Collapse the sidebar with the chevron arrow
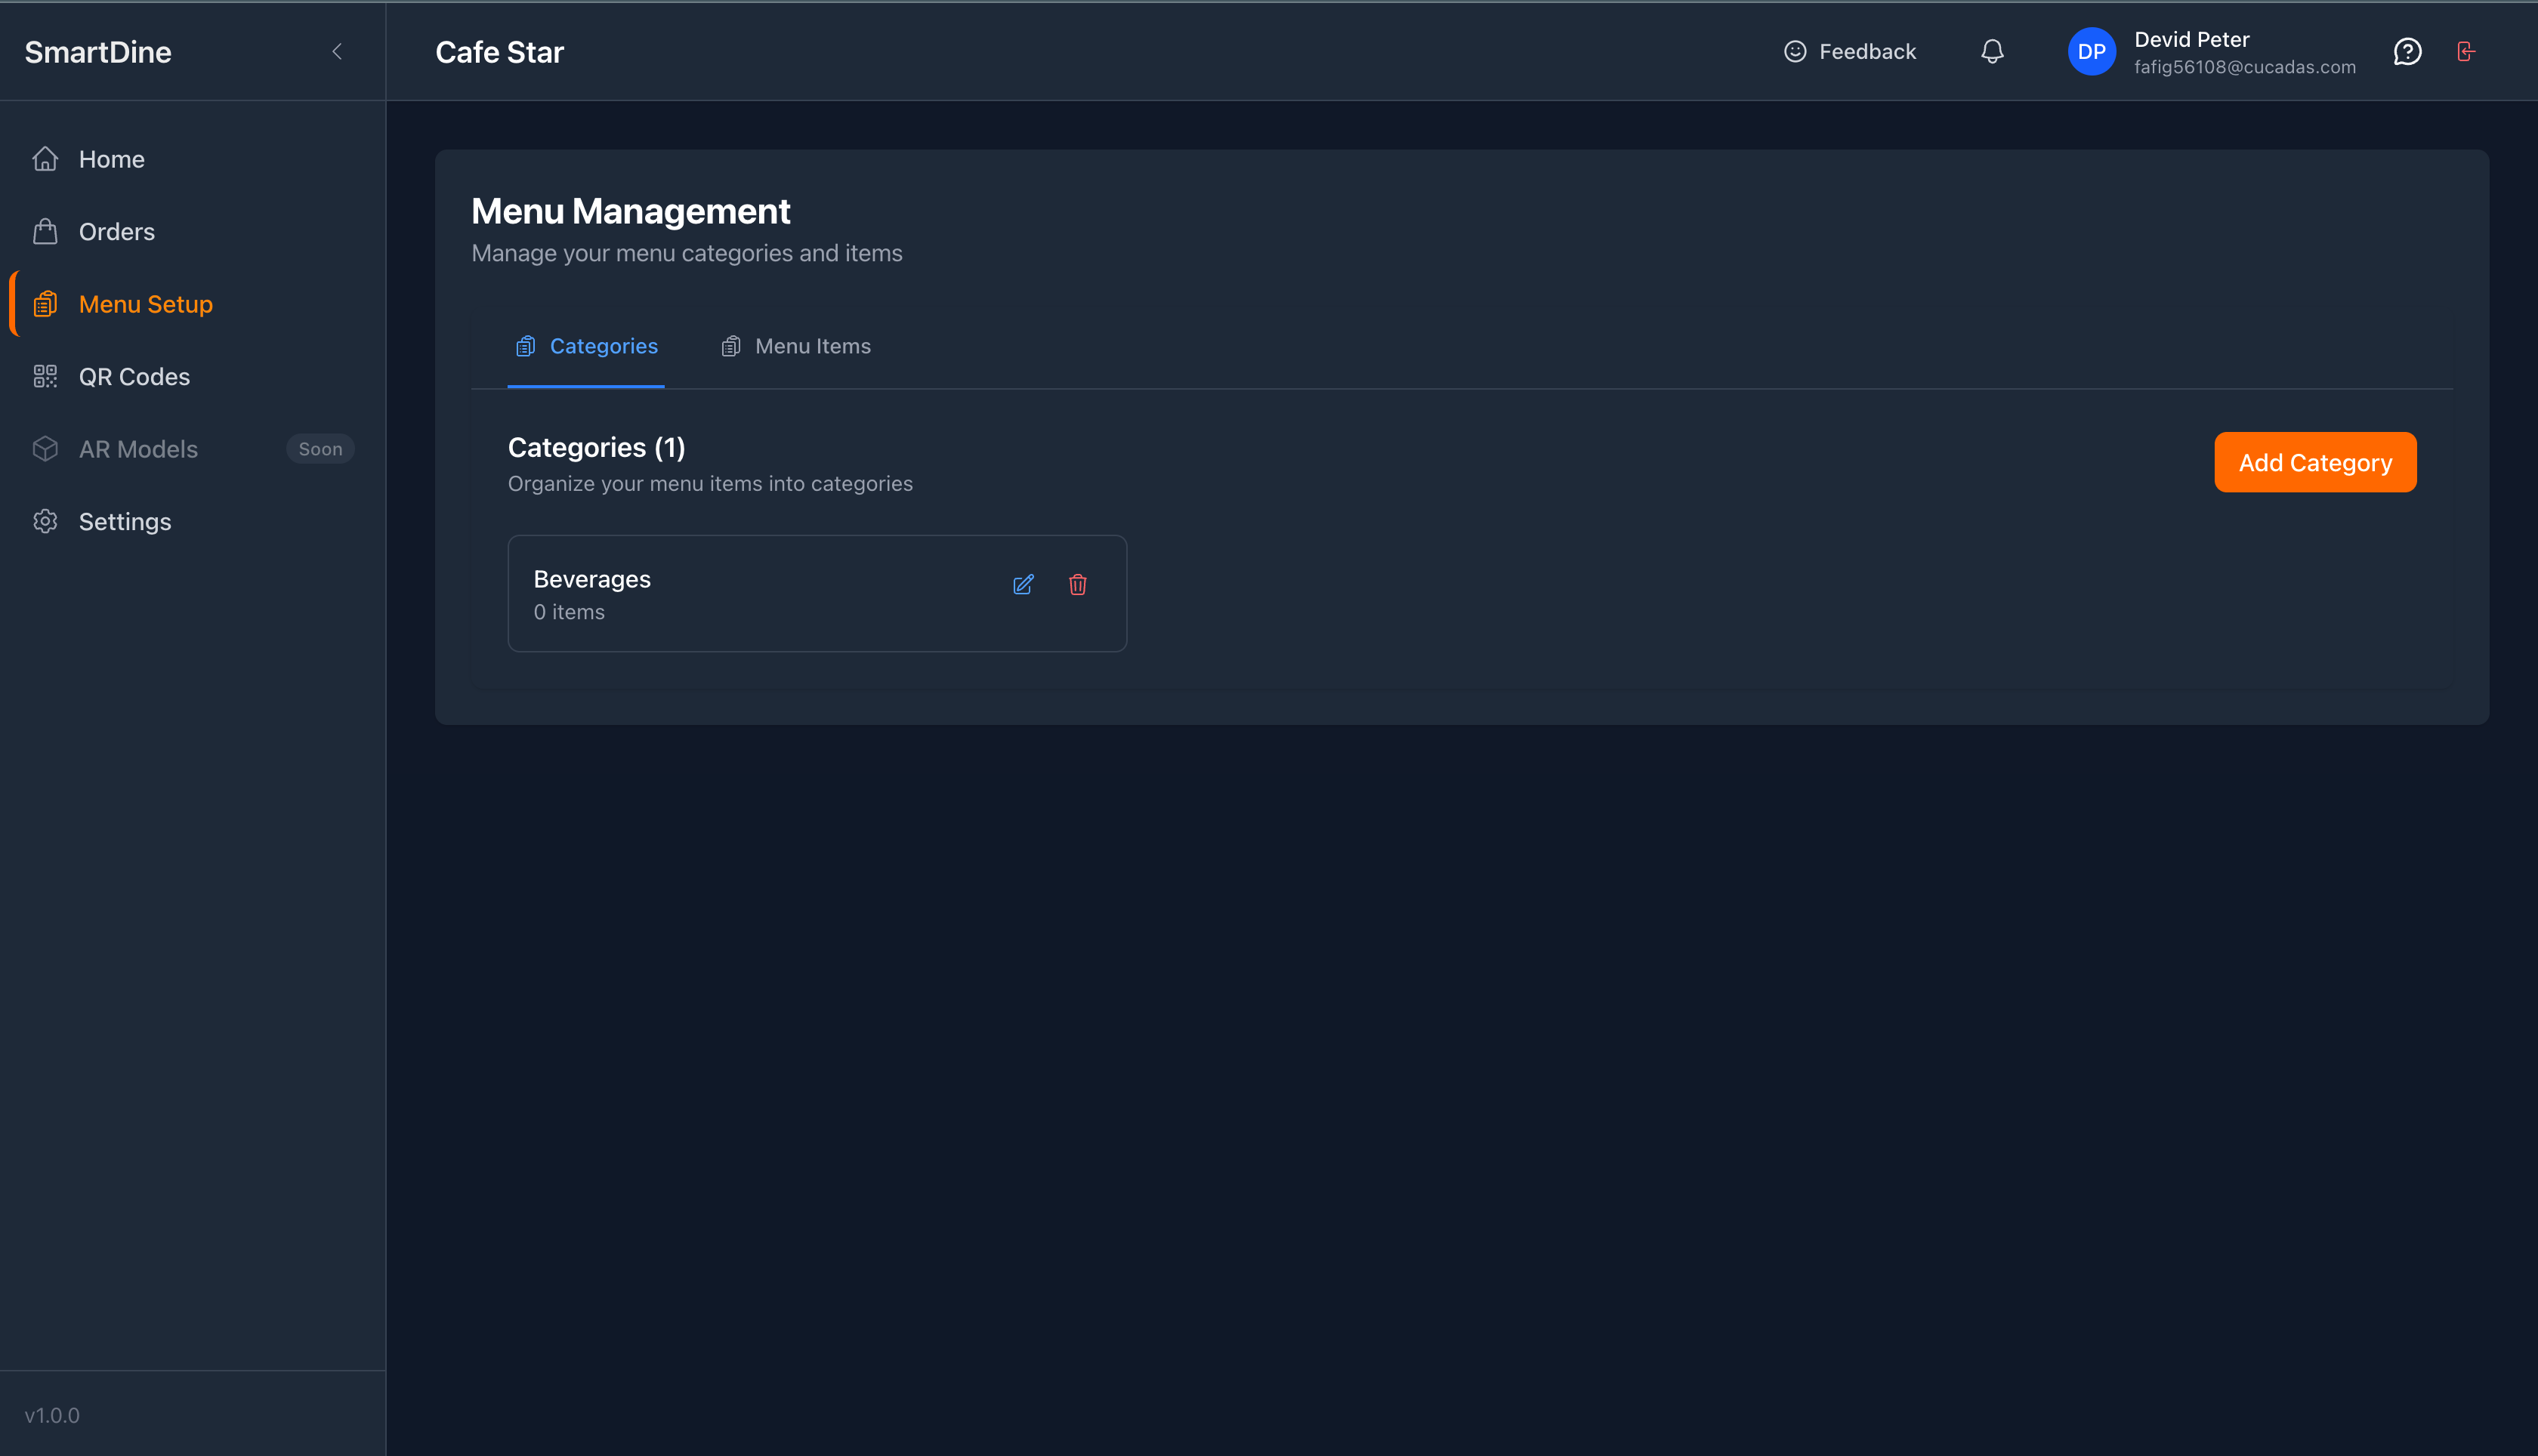Screen dimensions: 2538x1456 coord(337,52)
